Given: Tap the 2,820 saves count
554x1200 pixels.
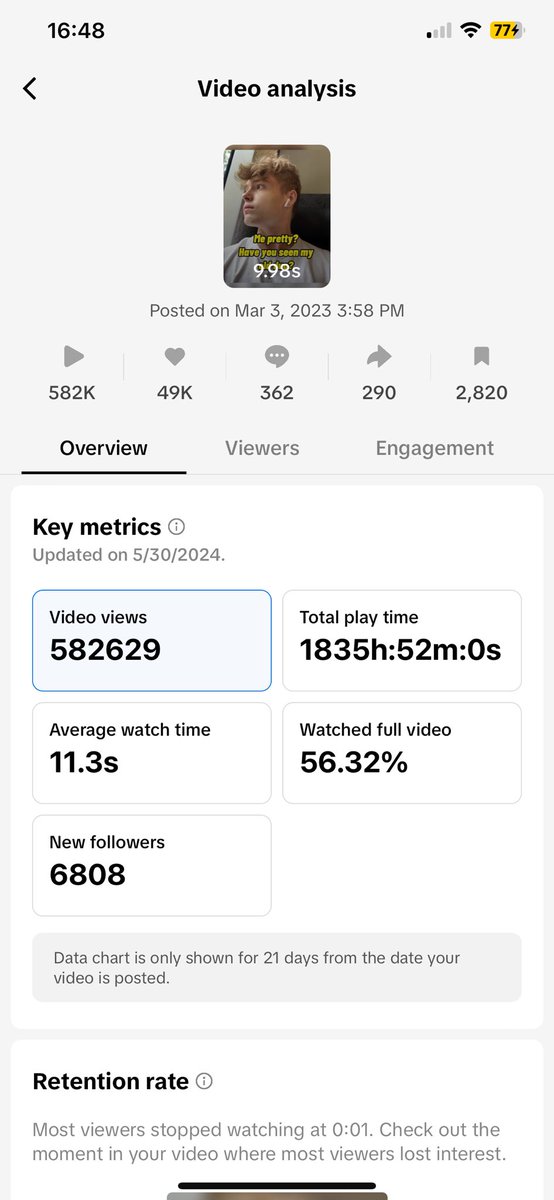Looking at the screenshot, I should pyautogui.click(x=481, y=393).
